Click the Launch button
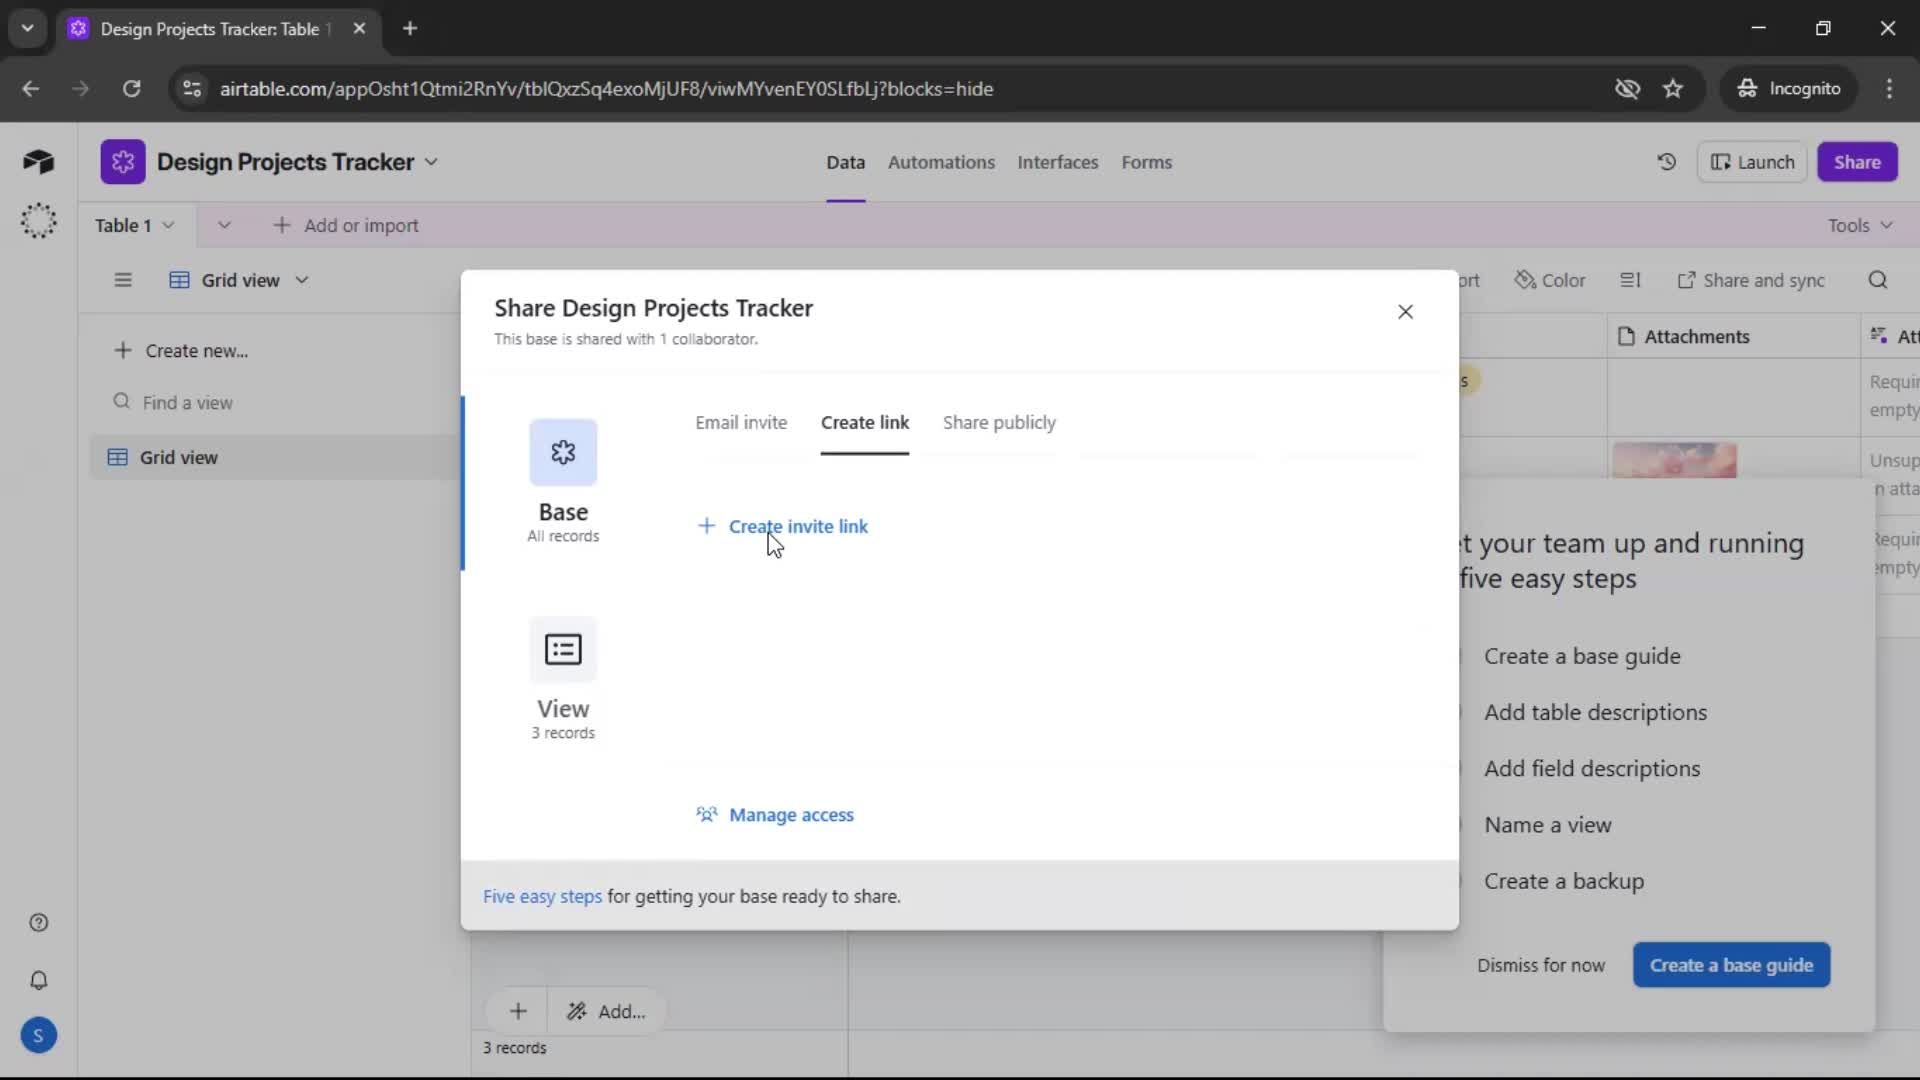Image resolution: width=1920 pixels, height=1080 pixels. (1752, 162)
